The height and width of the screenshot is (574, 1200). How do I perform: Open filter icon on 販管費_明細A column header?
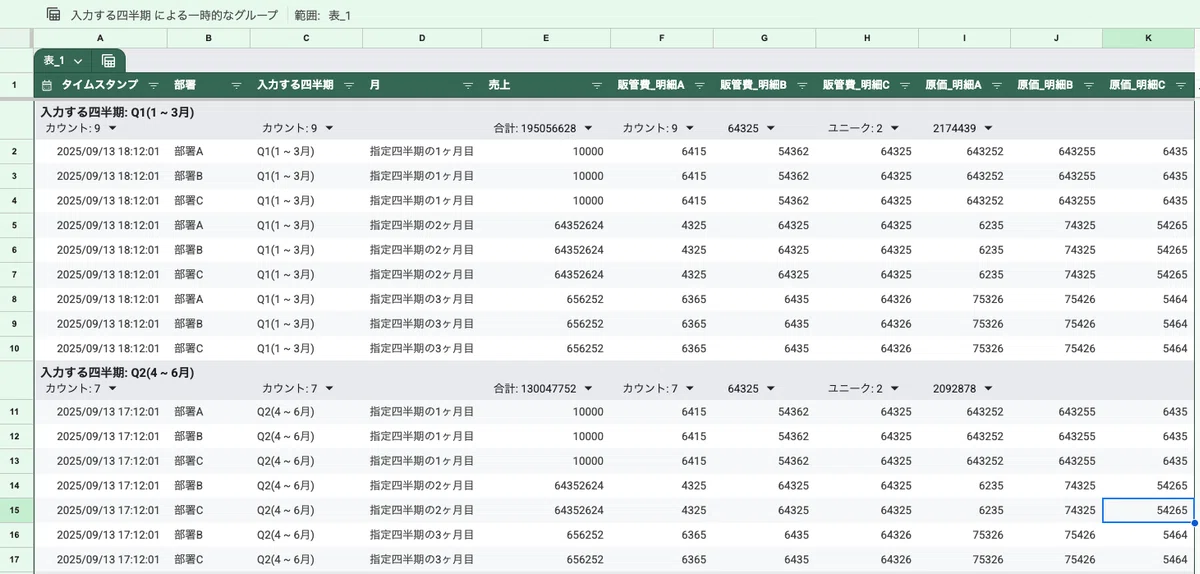click(699, 85)
